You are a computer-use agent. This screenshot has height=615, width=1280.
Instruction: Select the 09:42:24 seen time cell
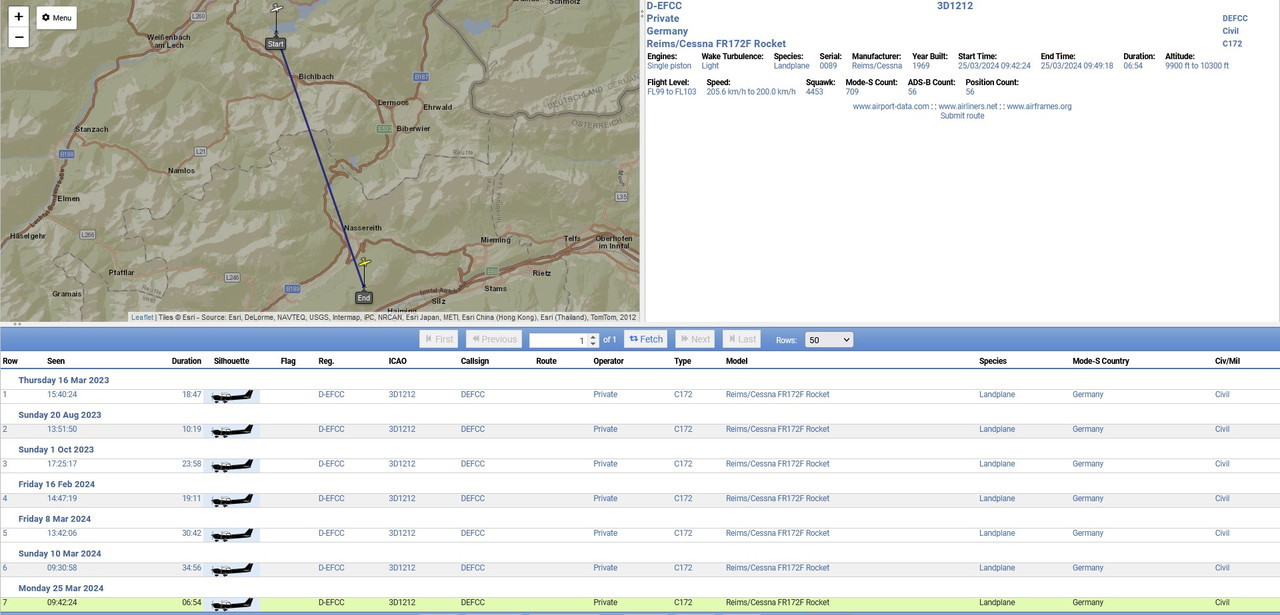click(62, 602)
